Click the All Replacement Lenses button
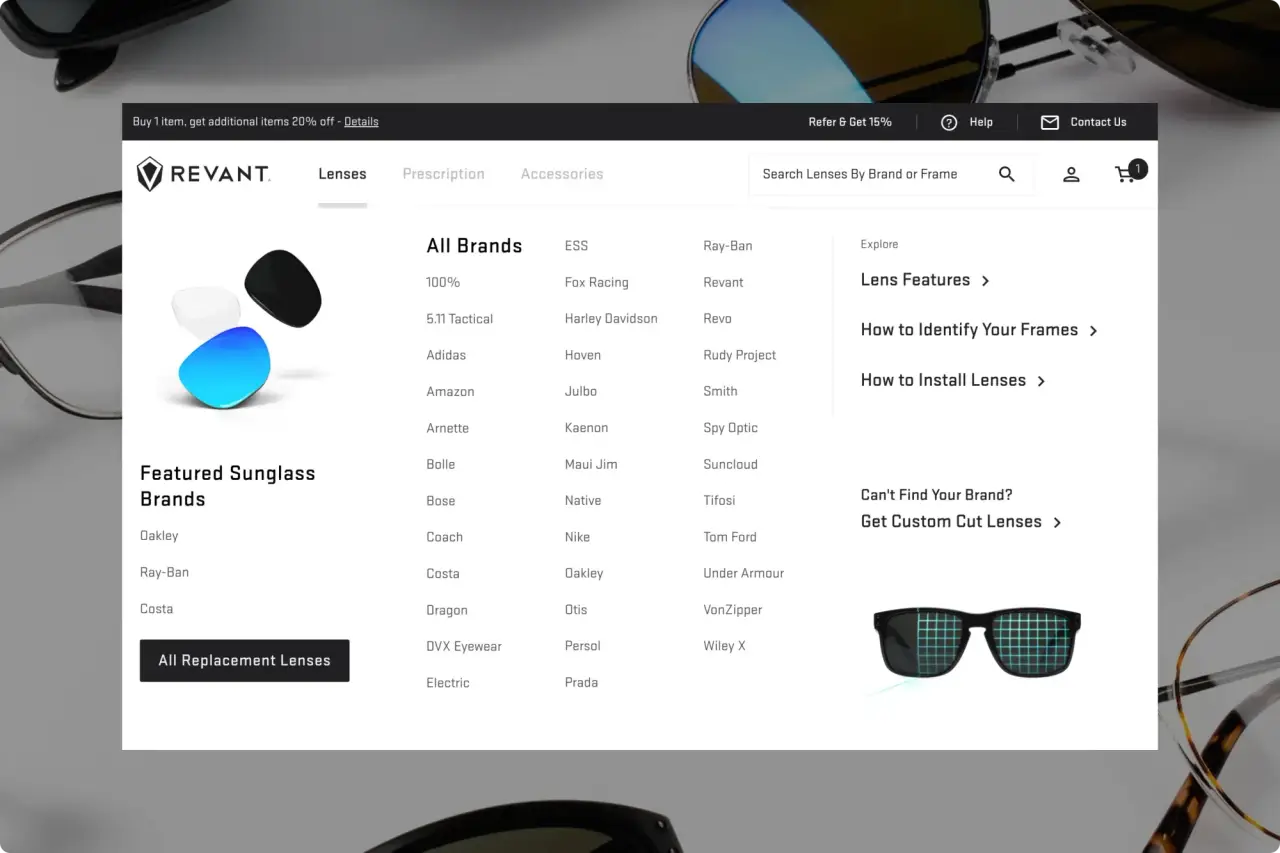 (x=244, y=661)
